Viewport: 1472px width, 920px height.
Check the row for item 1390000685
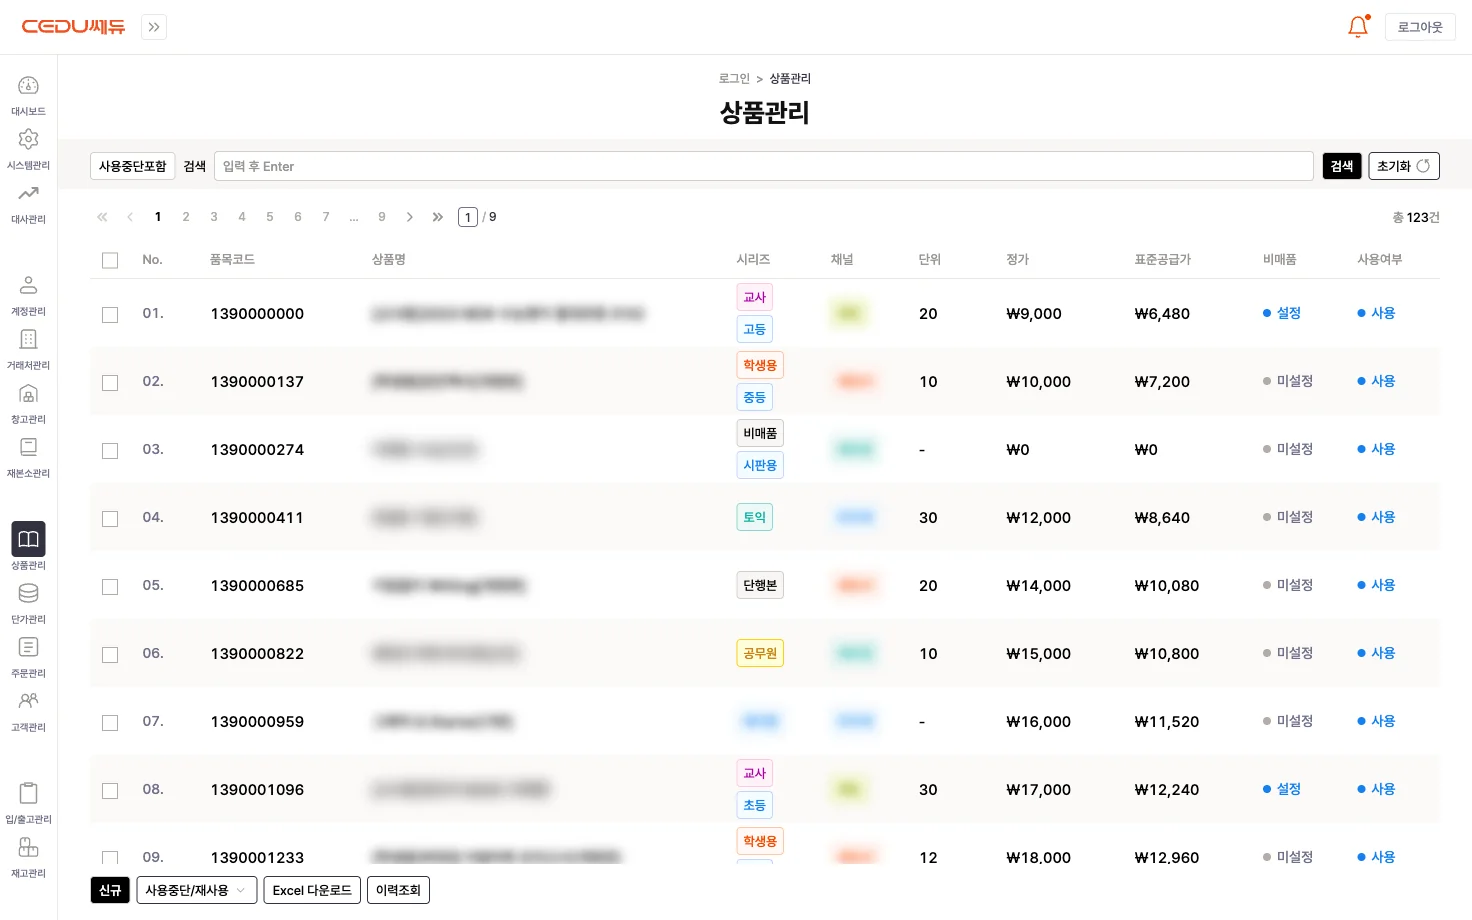[110, 586]
